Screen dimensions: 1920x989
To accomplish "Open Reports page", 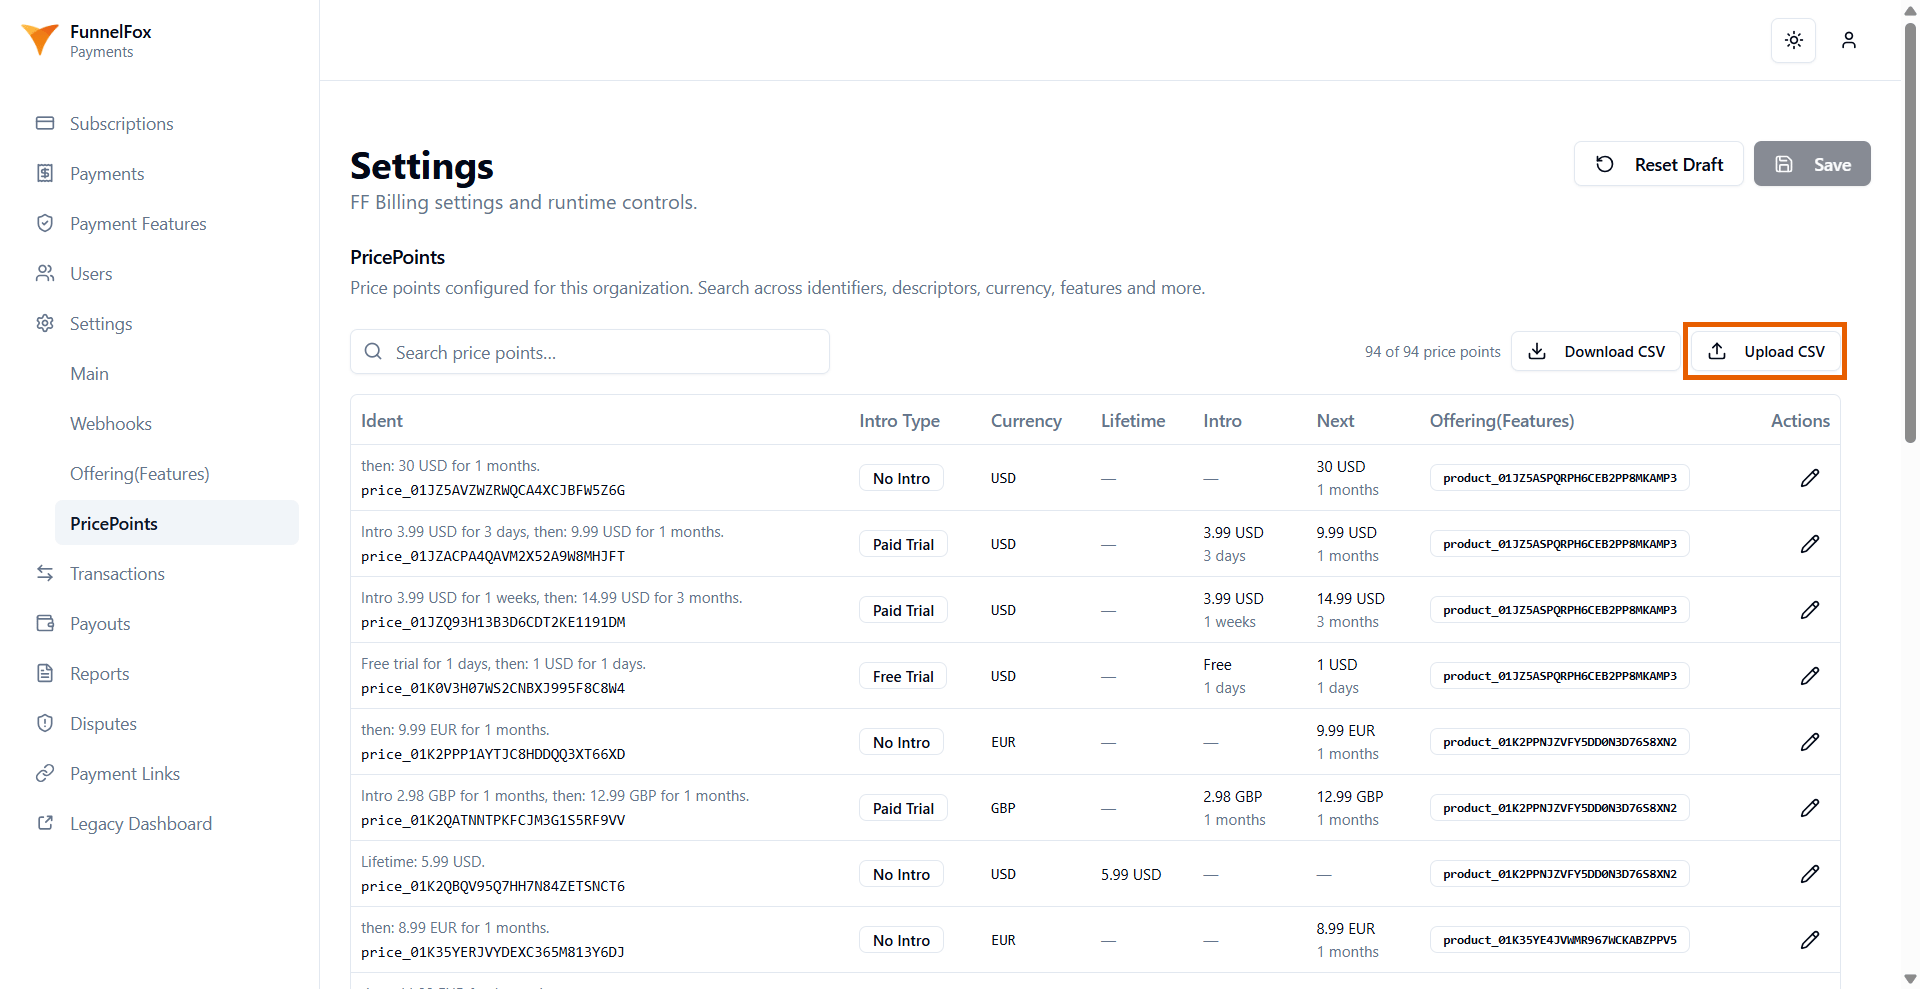I will (99, 673).
